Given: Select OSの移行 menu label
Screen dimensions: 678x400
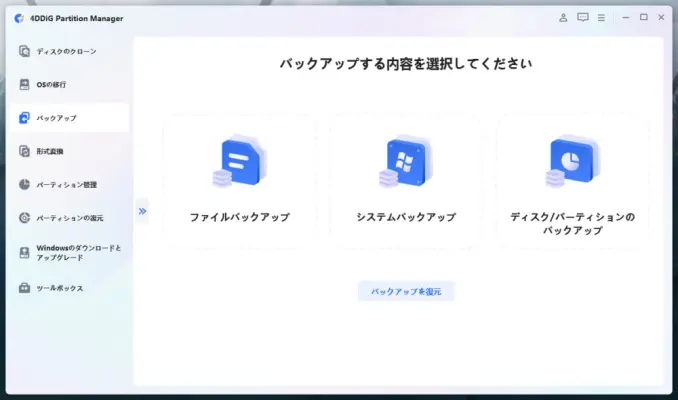Looking at the screenshot, I should [x=51, y=85].
